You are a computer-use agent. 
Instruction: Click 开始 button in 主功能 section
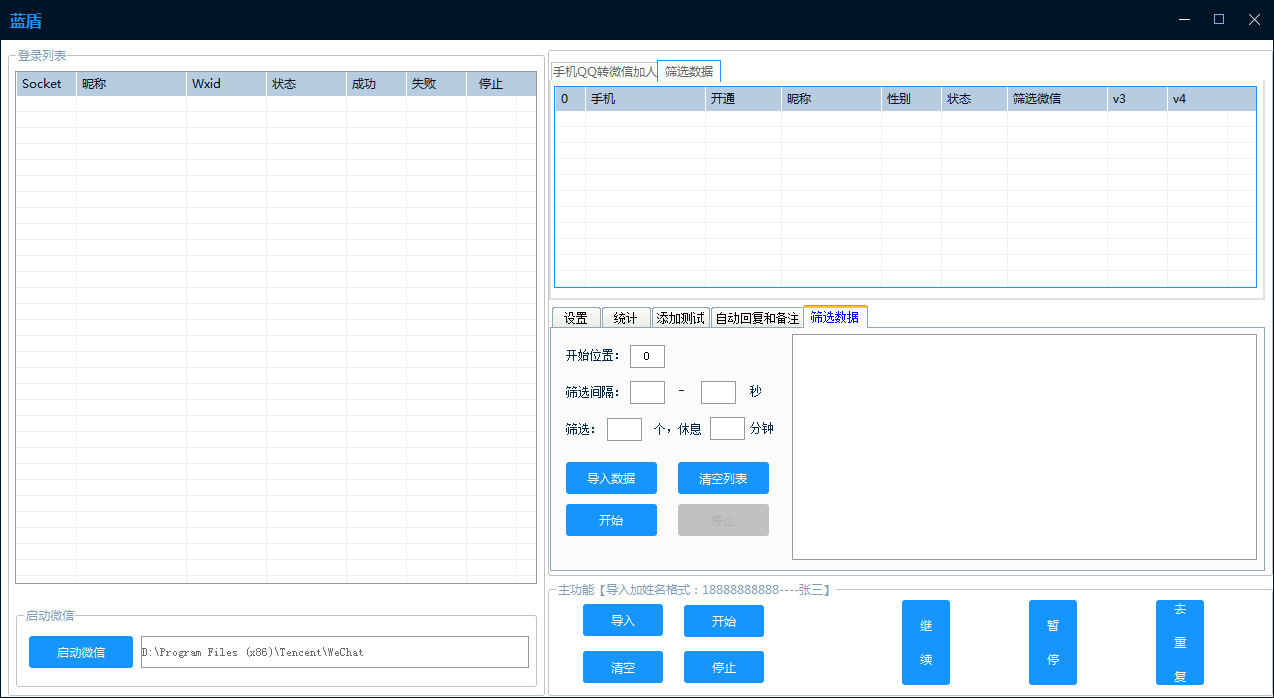724,621
